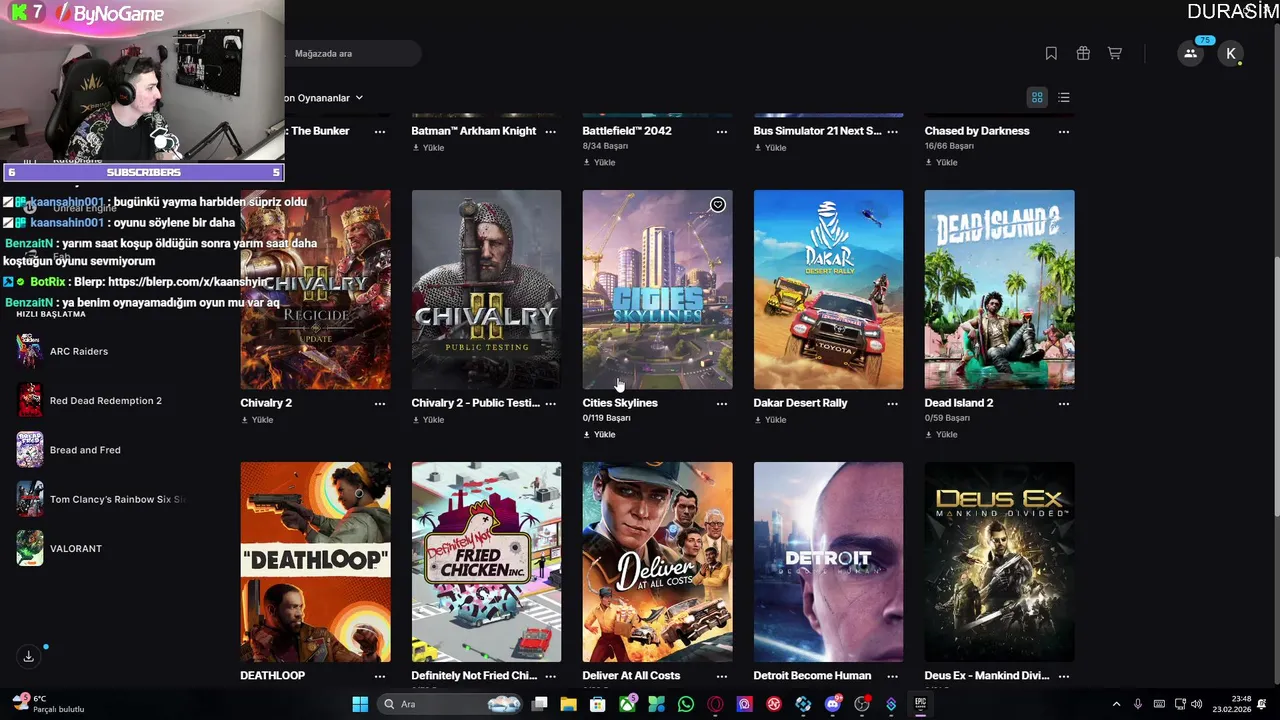Open options menu for Chivalry 2

click(x=380, y=403)
